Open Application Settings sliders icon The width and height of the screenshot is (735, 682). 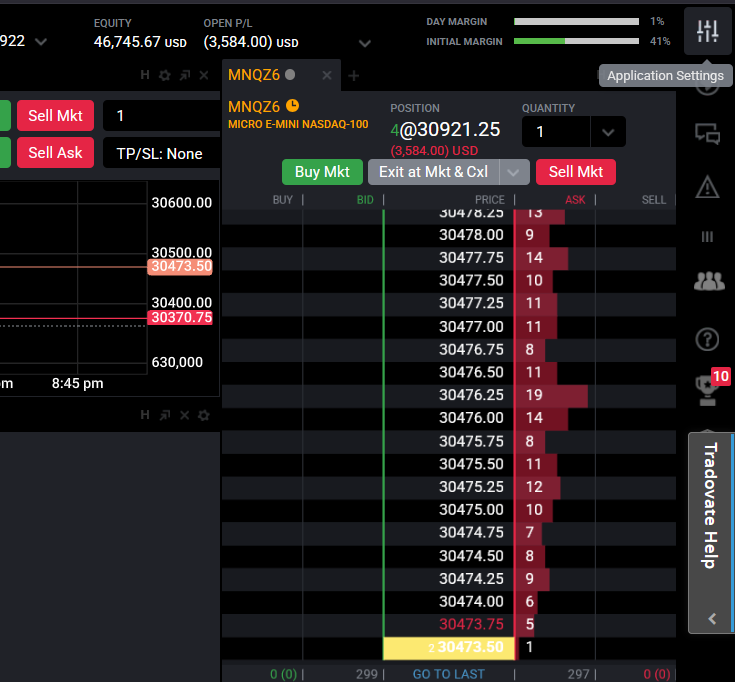707,31
